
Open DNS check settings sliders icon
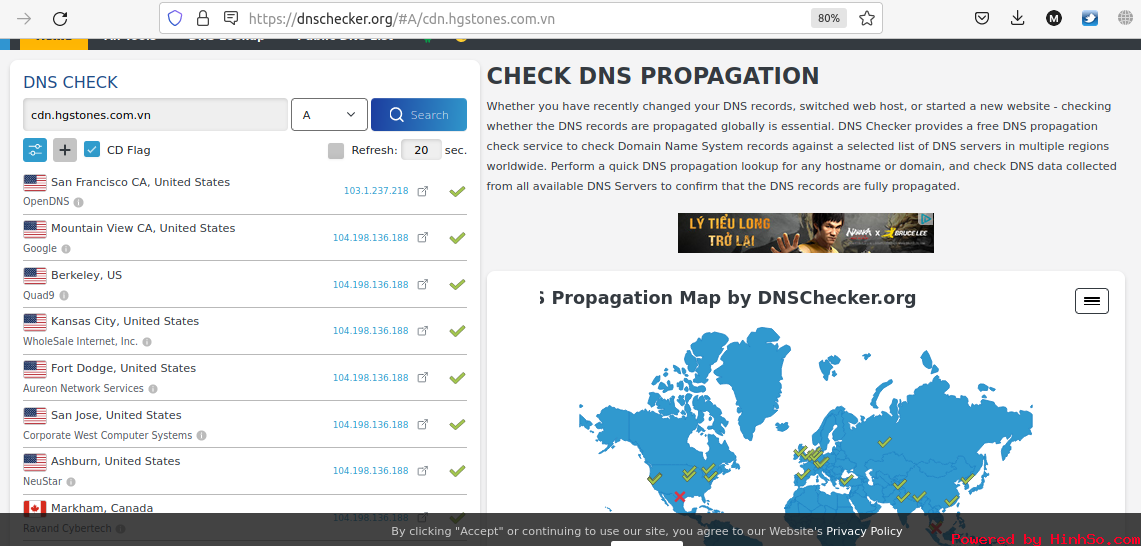click(35, 150)
